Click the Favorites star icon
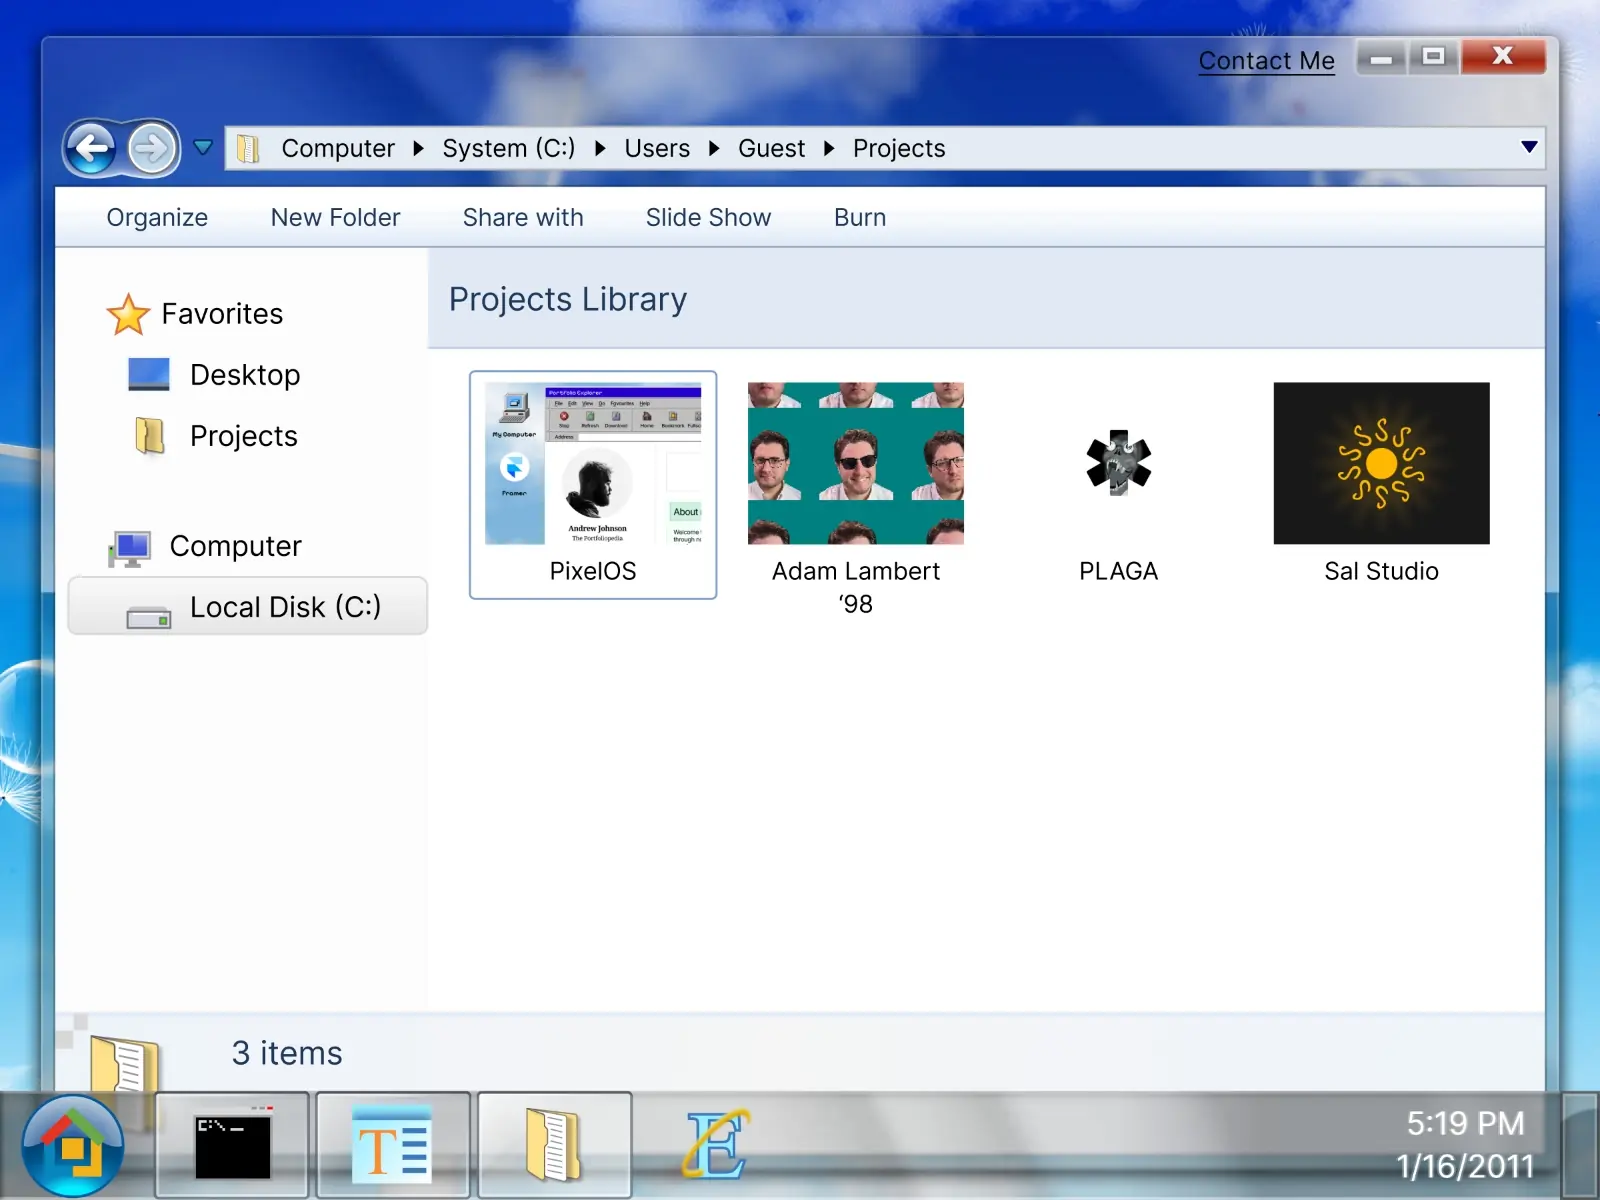The height and width of the screenshot is (1200, 1600). click(x=128, y=314)
